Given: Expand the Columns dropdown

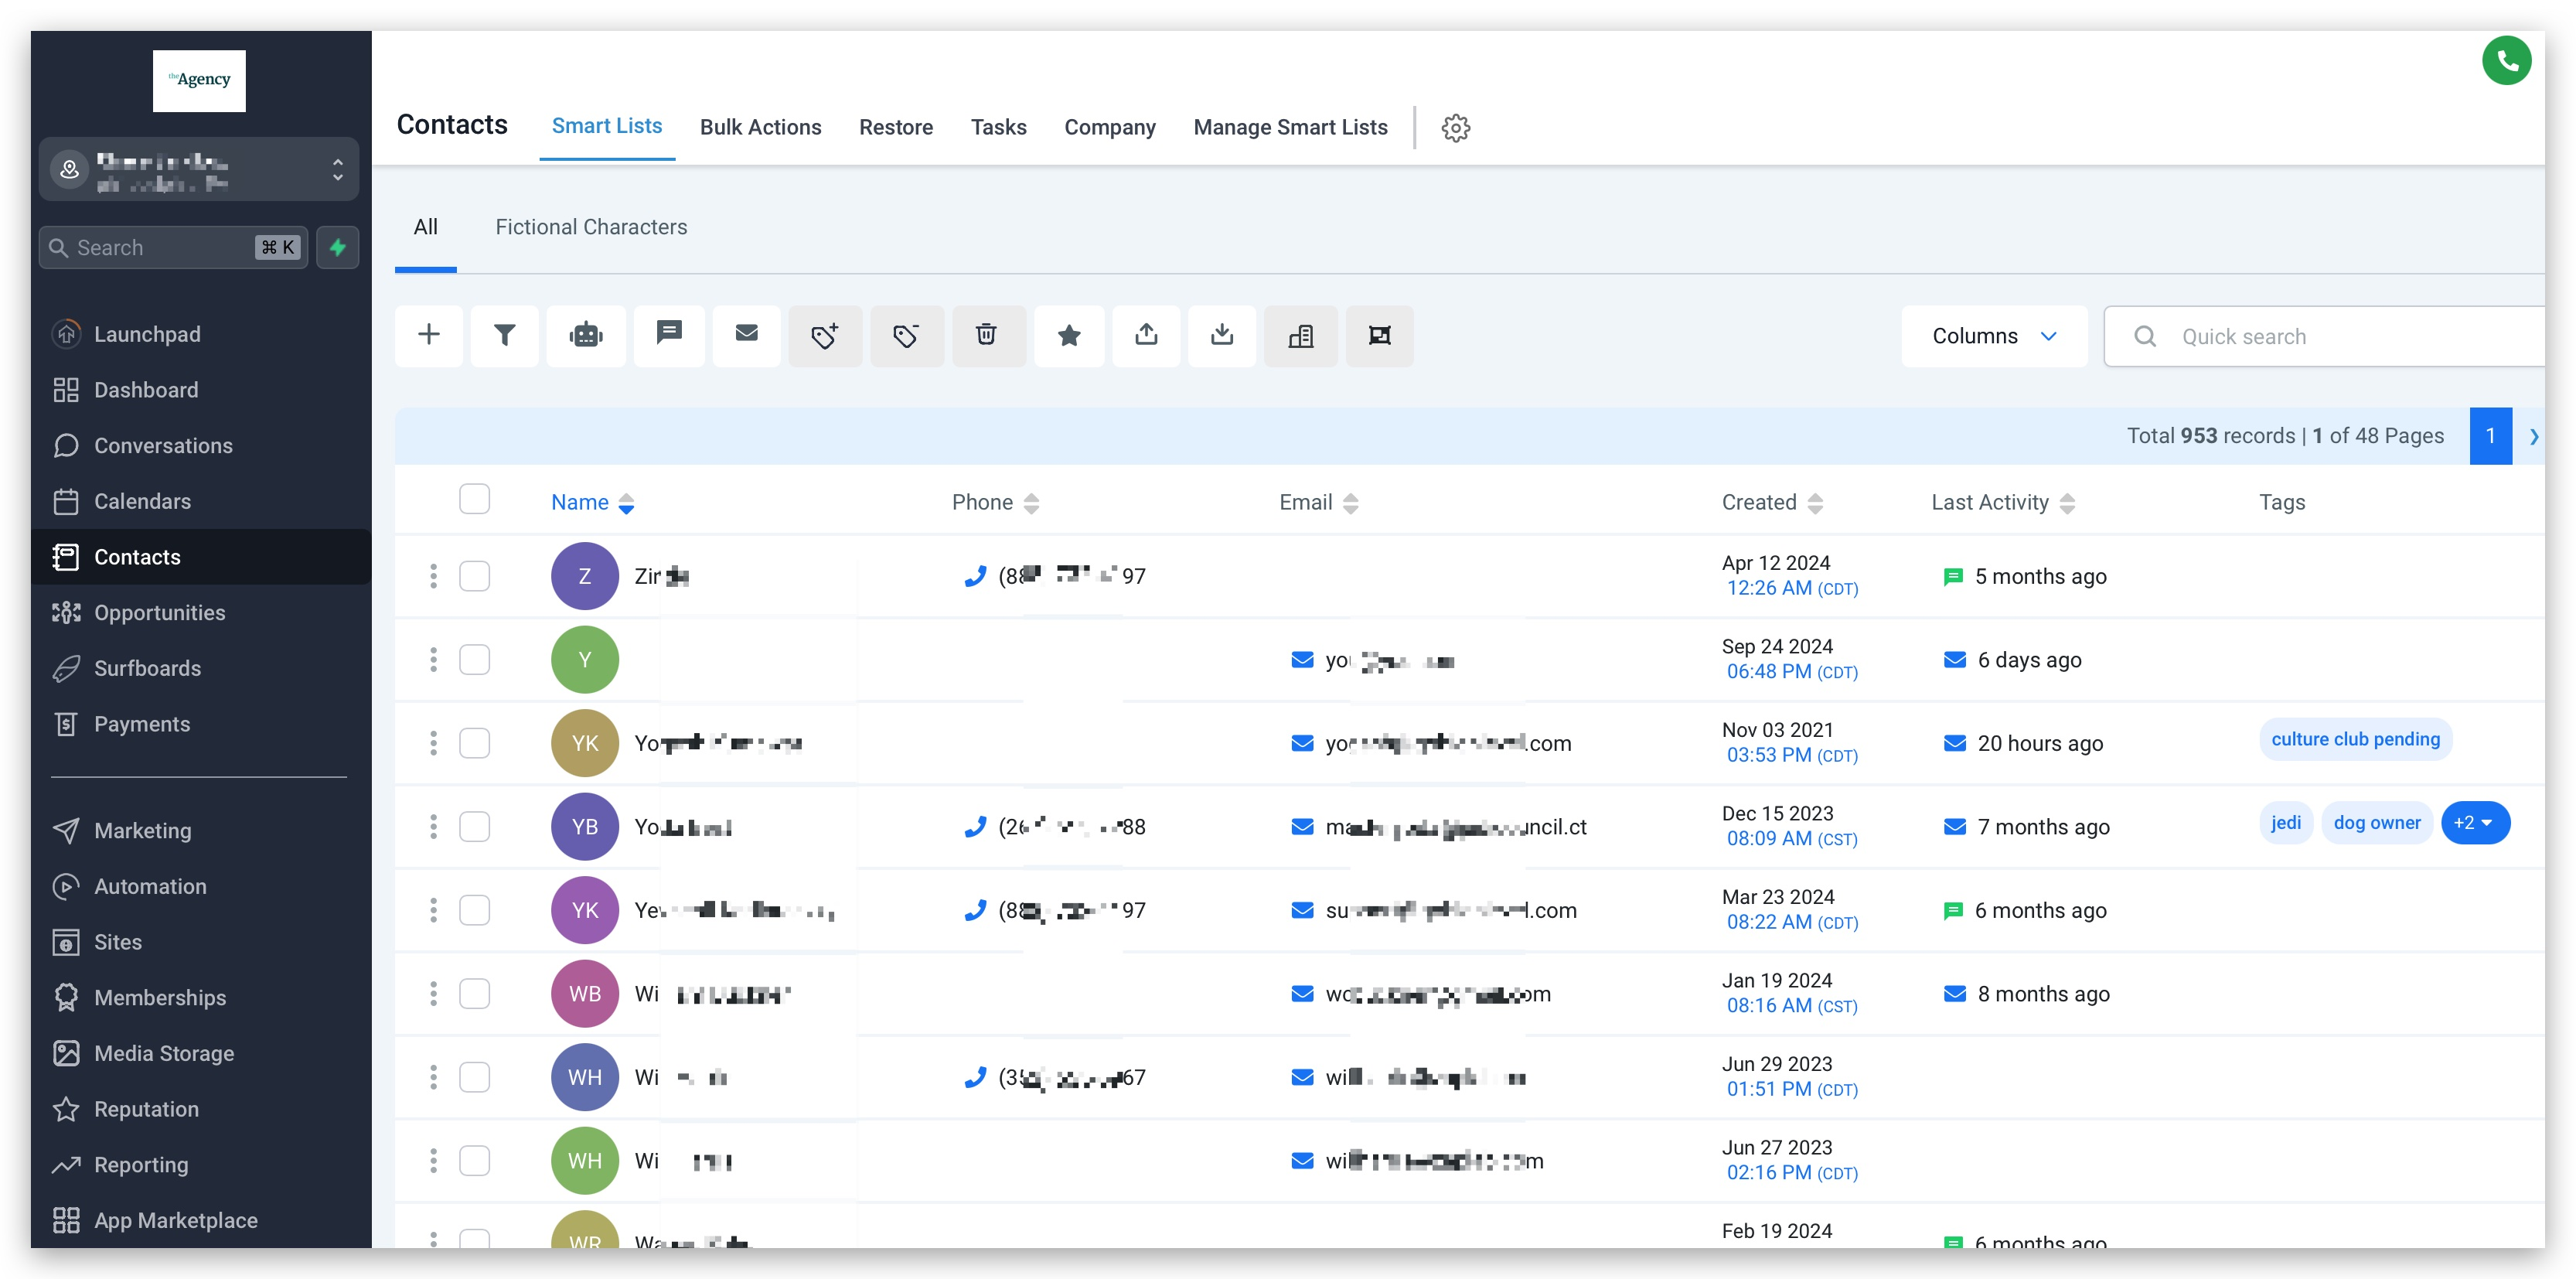Looking at the screenshot, I should tap(1993, 336).
